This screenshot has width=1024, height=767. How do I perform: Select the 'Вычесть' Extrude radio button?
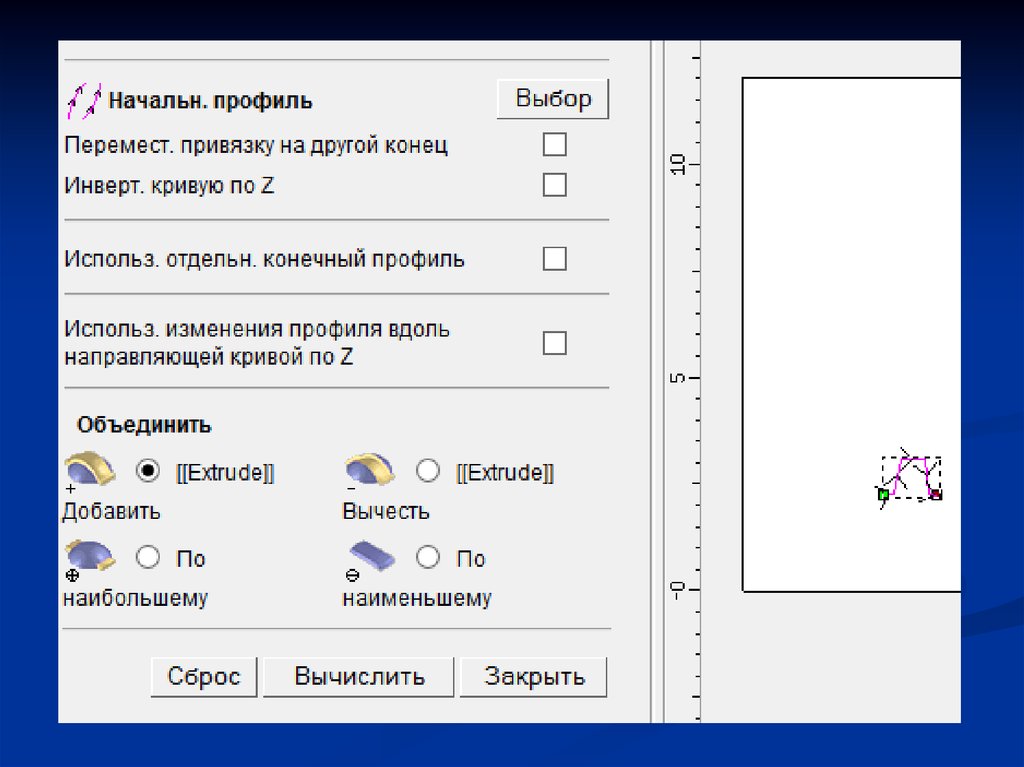[x=428, y=471]
